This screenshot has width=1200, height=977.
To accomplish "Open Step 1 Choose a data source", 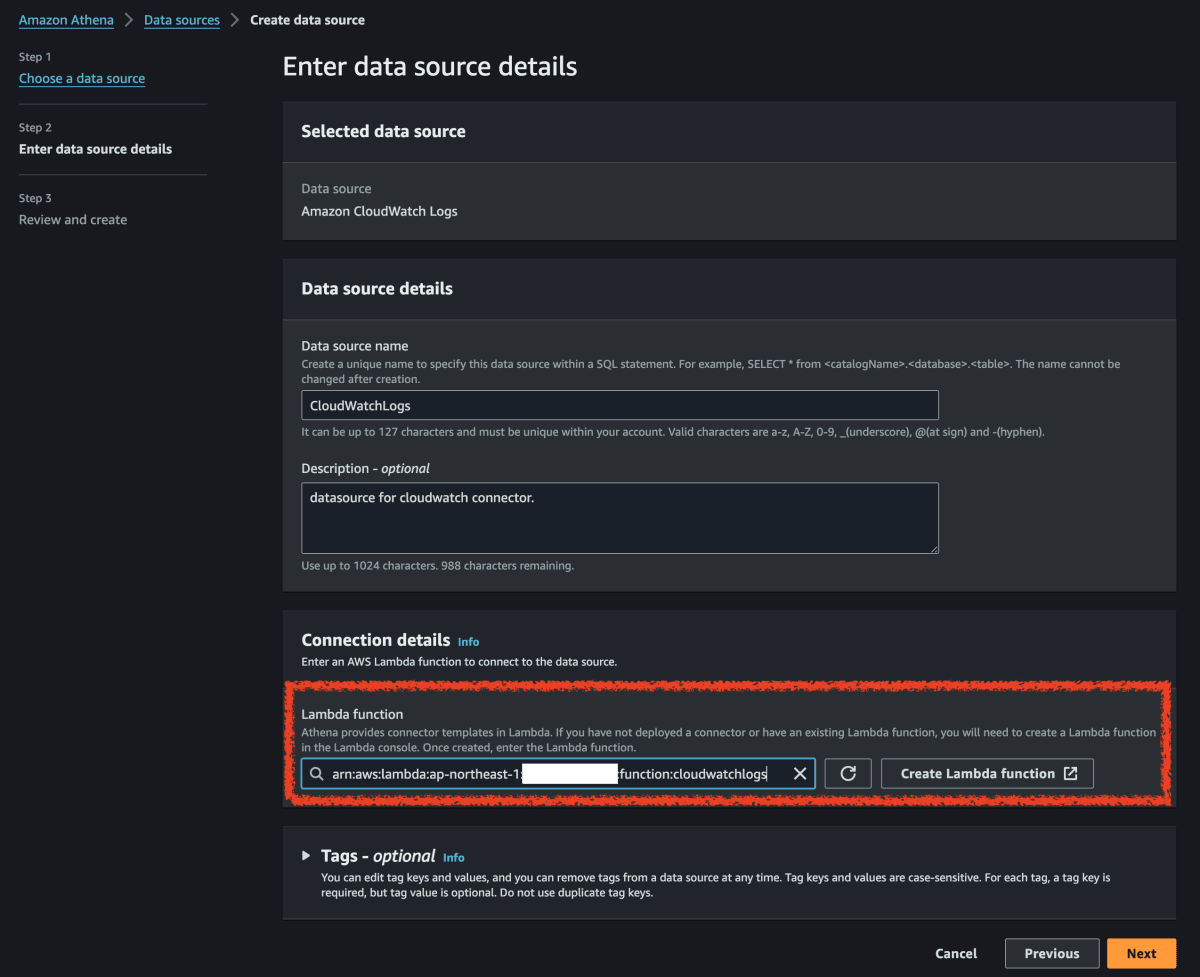I will (x=82, y=78).
